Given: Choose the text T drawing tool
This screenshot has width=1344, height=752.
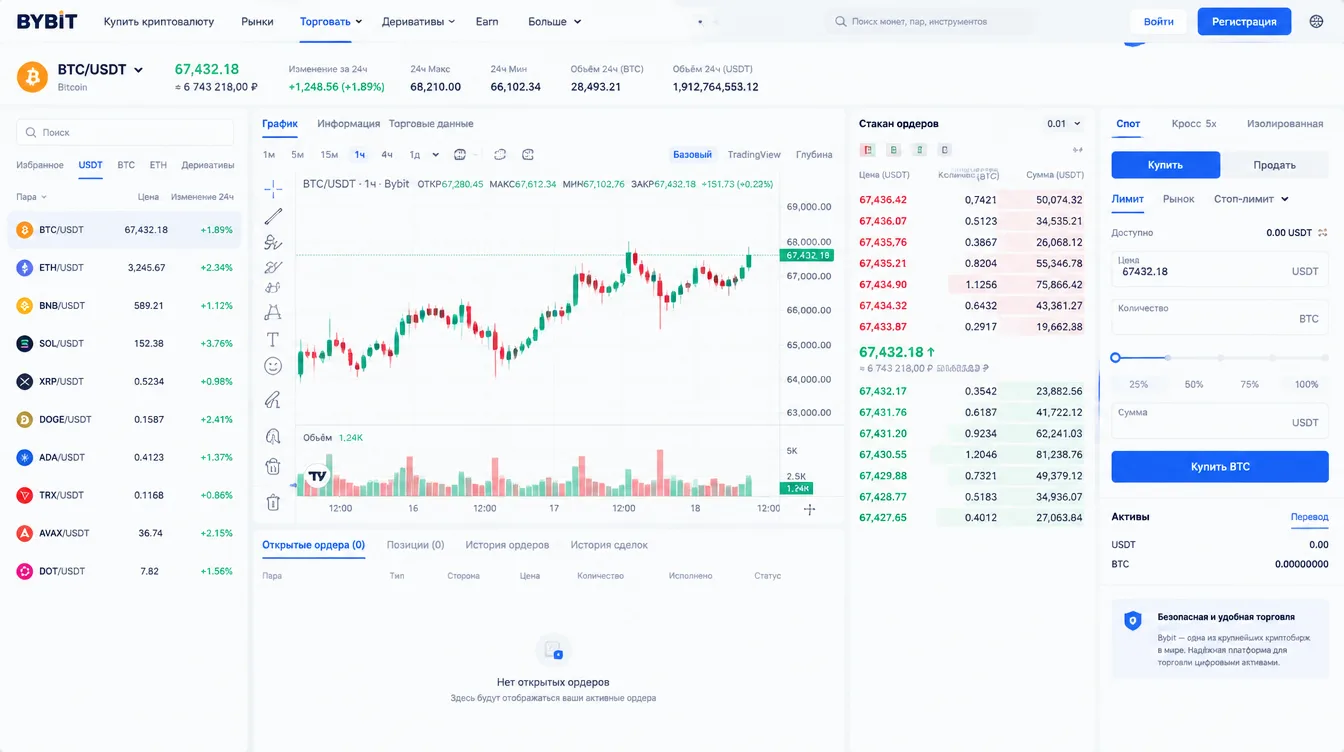Looking at the screenshot, I should pyautogui.click(x=273, y=340).
